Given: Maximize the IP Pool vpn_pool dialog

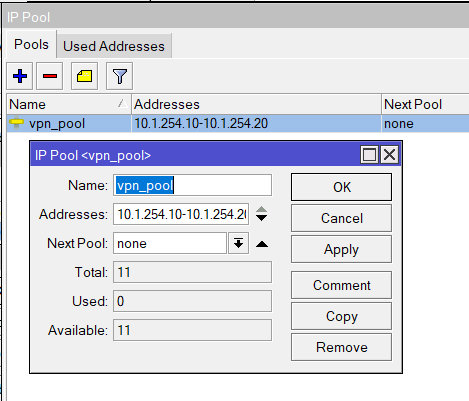Looking at the screenshot, I should [369, 155].
